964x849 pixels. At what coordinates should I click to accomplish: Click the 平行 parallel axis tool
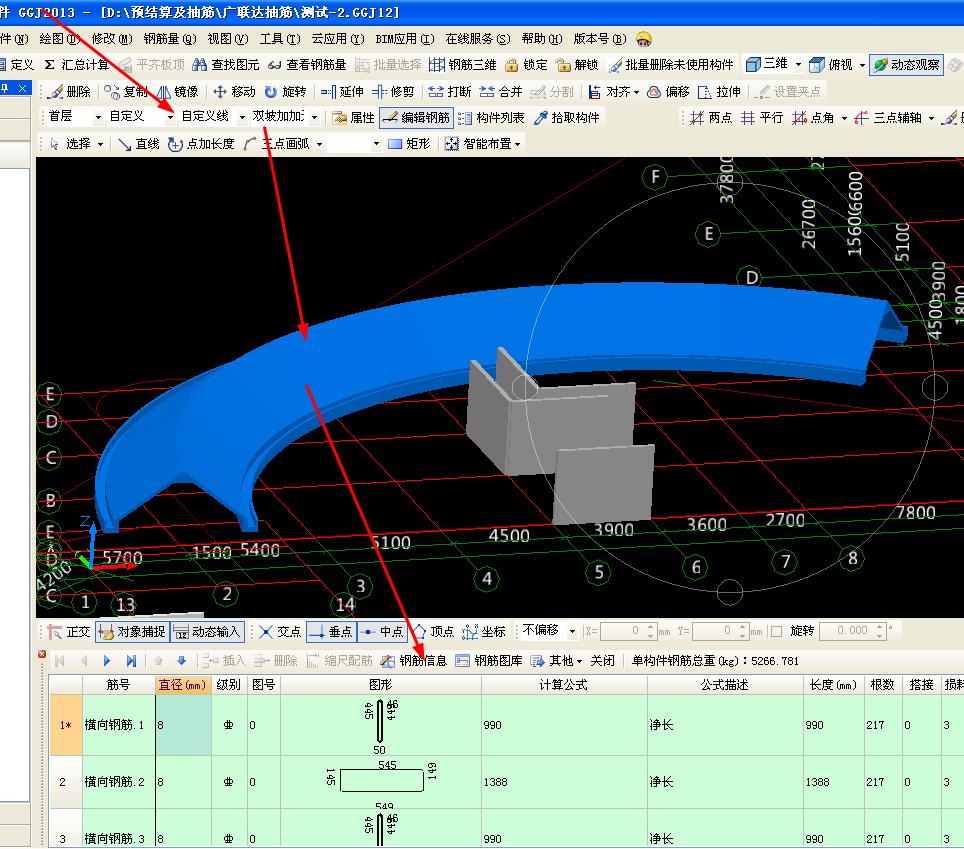click(x=762, y=117)
